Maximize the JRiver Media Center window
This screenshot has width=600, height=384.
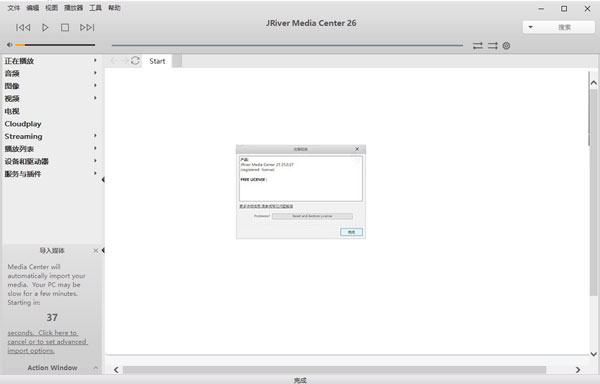click(564, 8)
